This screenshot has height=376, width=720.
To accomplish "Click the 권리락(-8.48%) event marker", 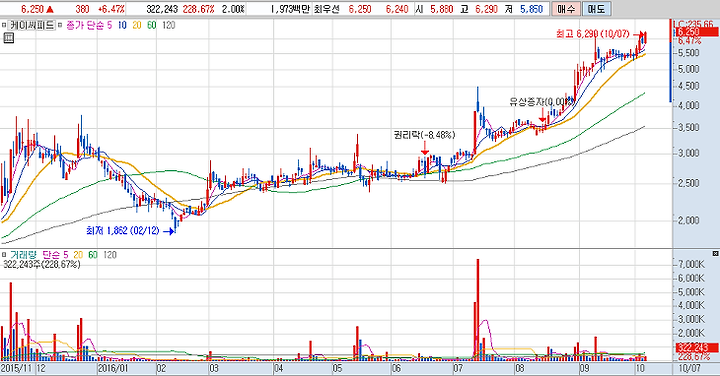I will tap(424, 135).
